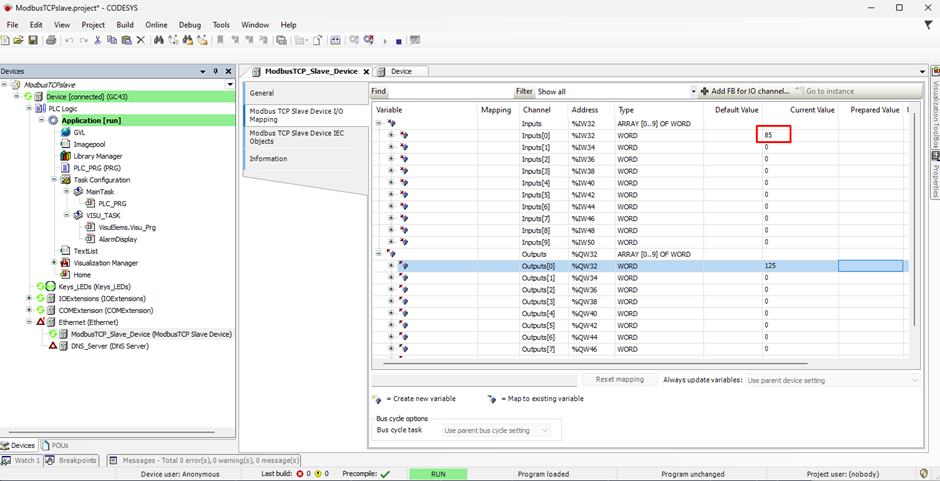Click the Open Project folder icon
This screenshot has height=481, width=940.
(x=19, y=40)
